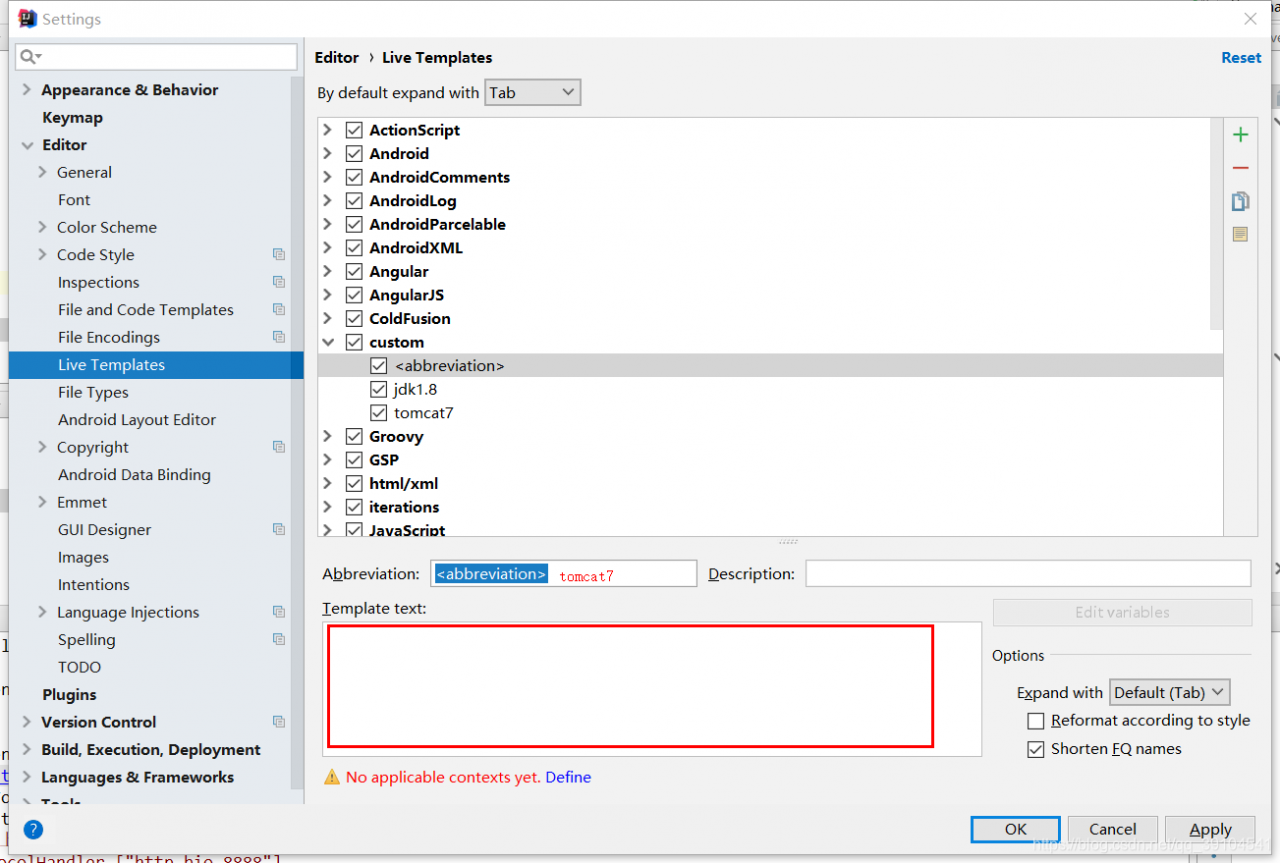
Task: Open the TODO settings page
Action: point(79,667)
